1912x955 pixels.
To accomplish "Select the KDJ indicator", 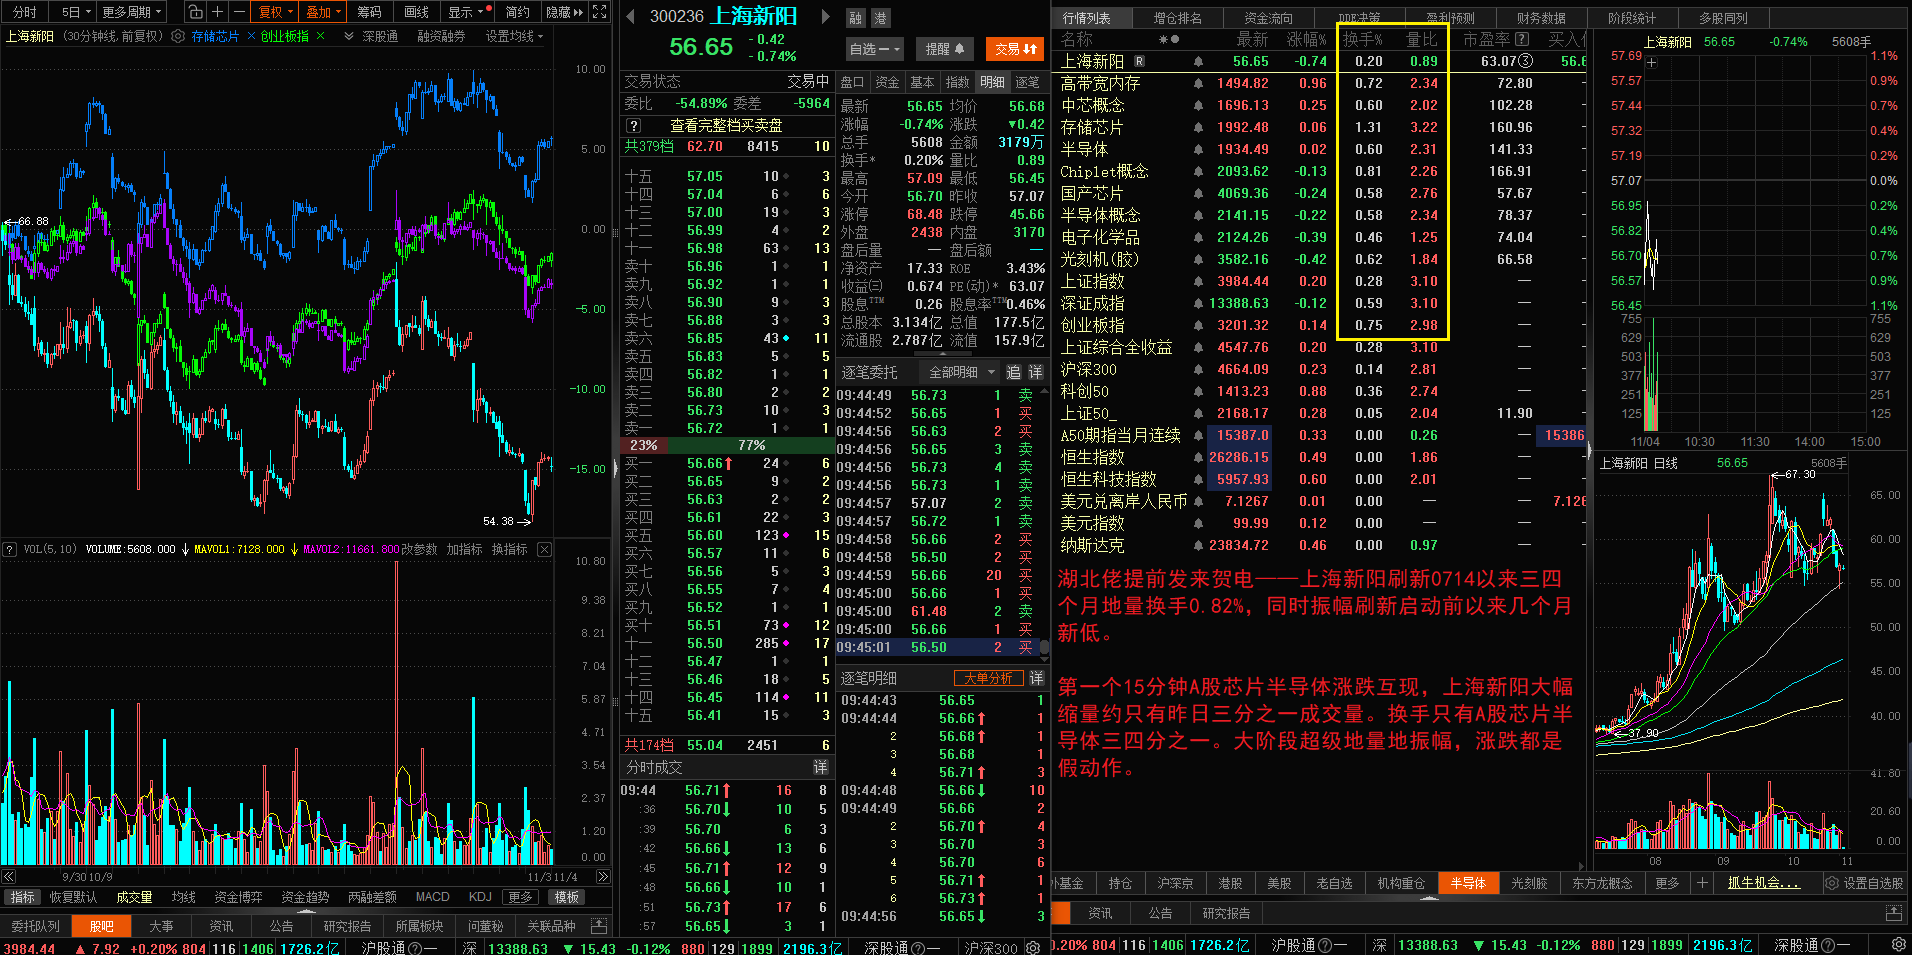I will click(x=480, y=897).
